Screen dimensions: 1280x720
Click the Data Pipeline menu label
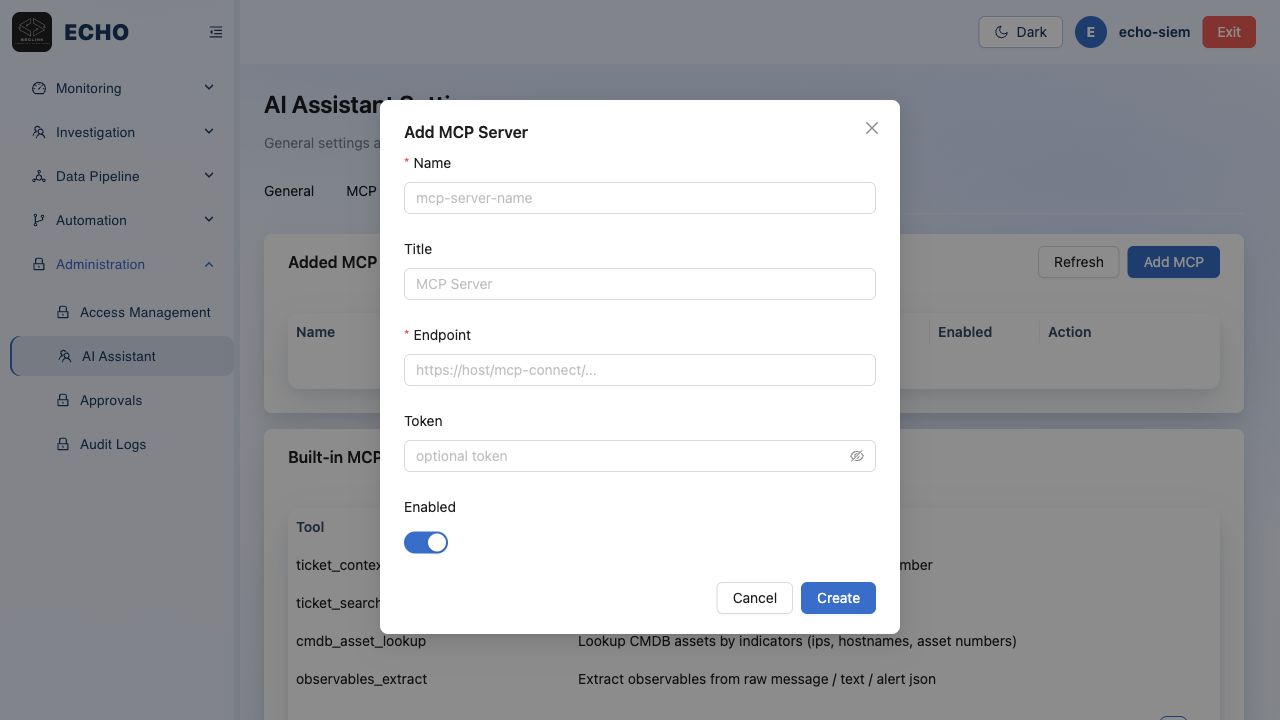98,176
